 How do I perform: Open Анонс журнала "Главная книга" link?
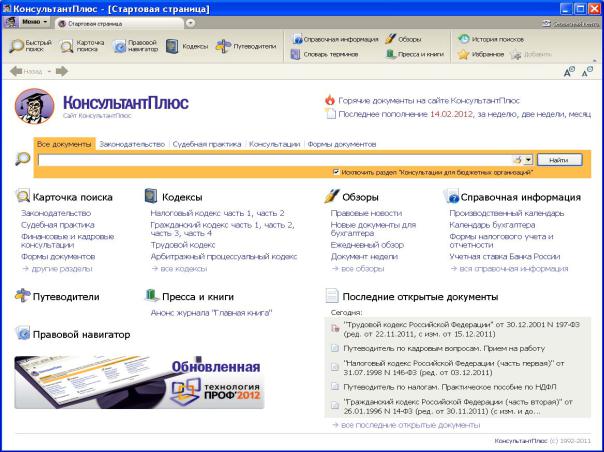click(x=211, y=313)
